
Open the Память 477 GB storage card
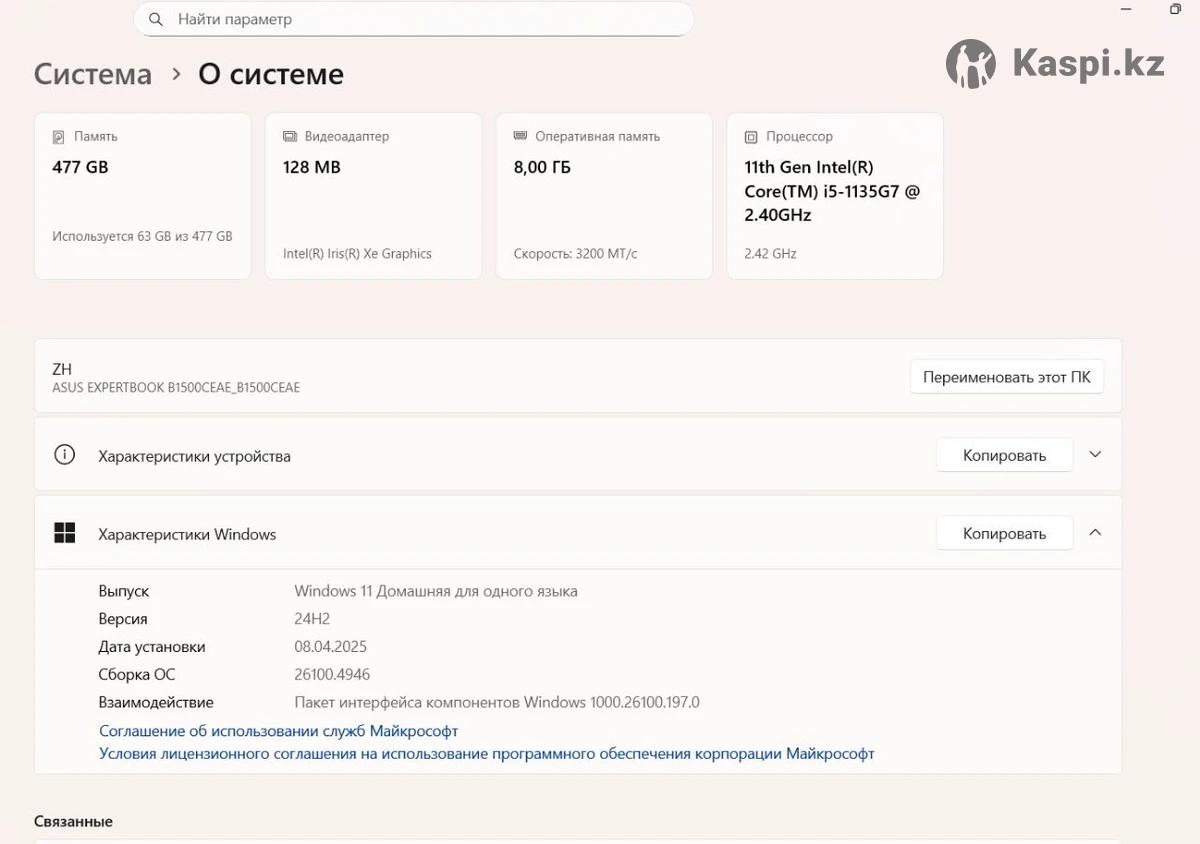point(142,195)
